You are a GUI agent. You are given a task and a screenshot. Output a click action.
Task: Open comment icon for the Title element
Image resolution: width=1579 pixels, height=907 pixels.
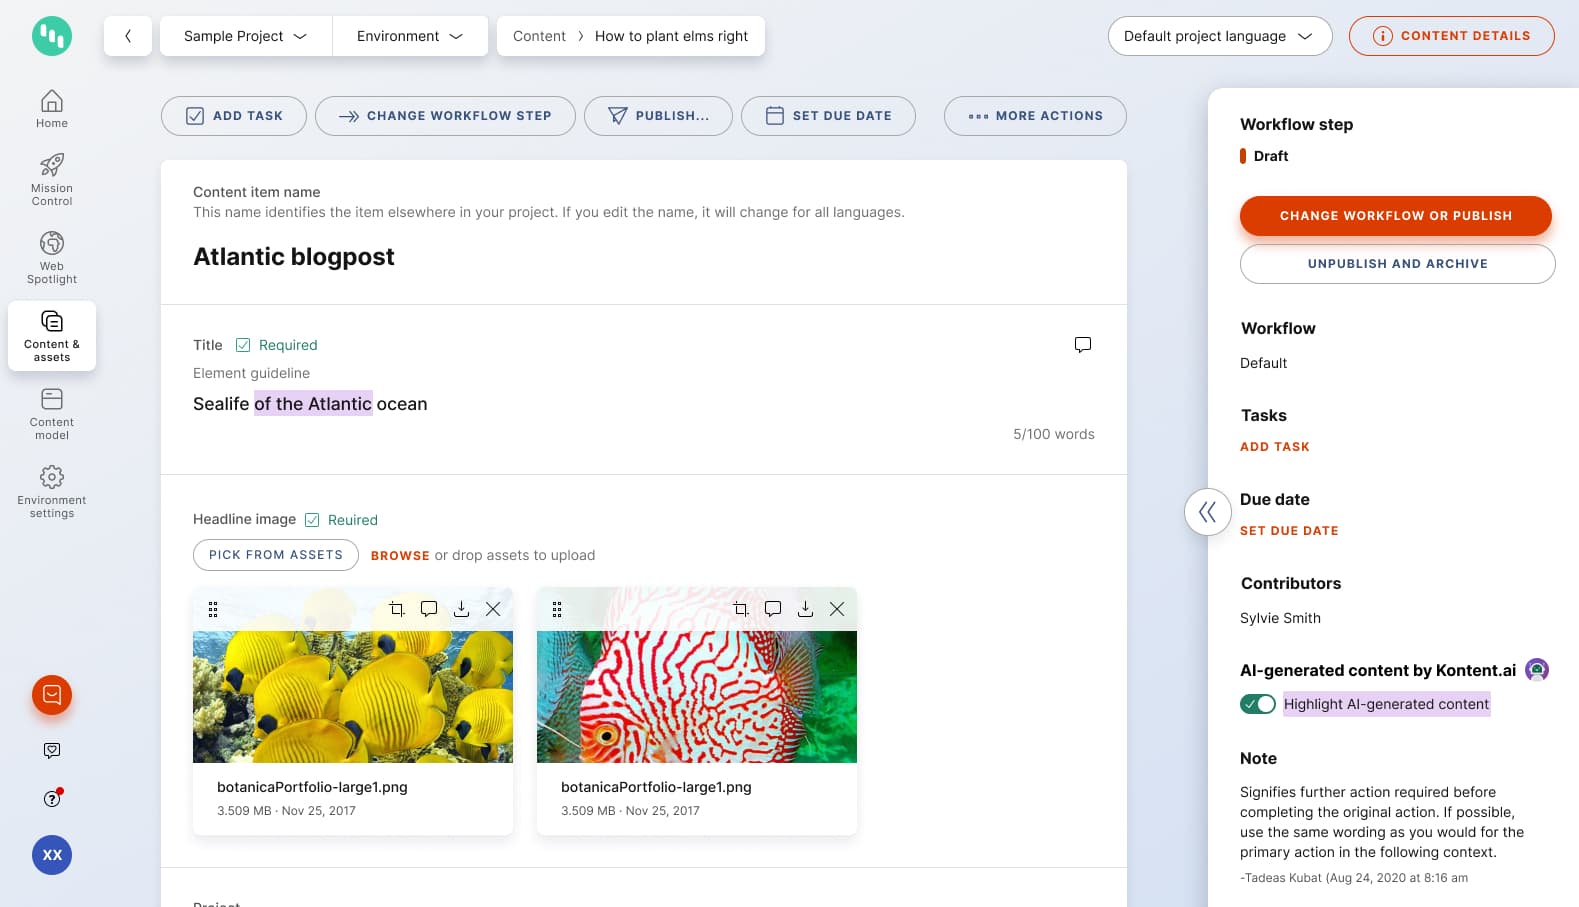pyautogui.click(x=1082, y=345)
